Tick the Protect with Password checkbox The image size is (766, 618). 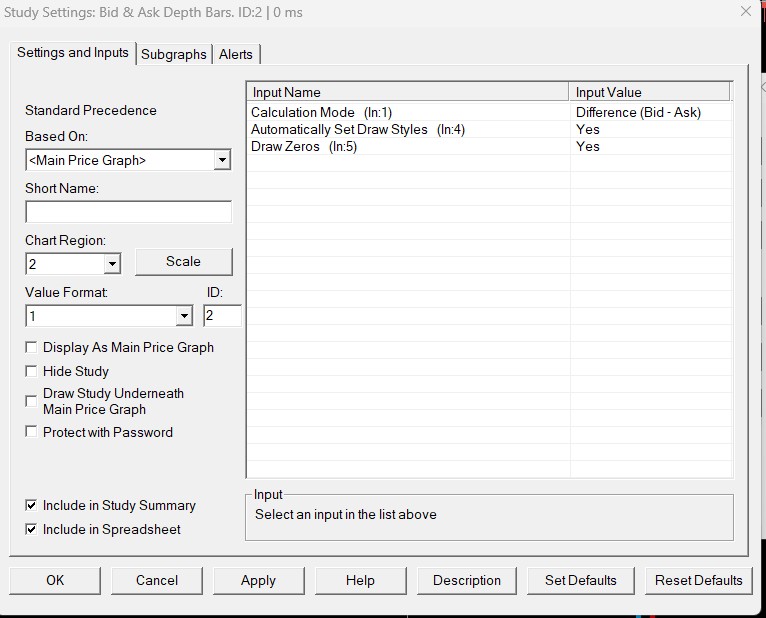pyautogui.click(x=32, y=432)
